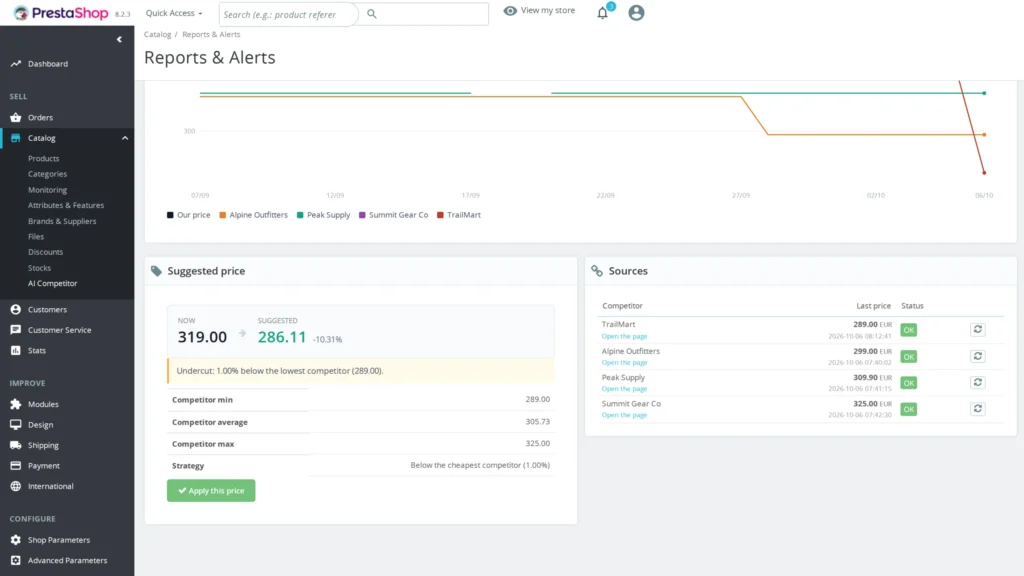Screen dimensions: 1024x576
Task: Refresh the Alpine Outfitters source price
Action: pyautogui.click(x=978, y=357)
